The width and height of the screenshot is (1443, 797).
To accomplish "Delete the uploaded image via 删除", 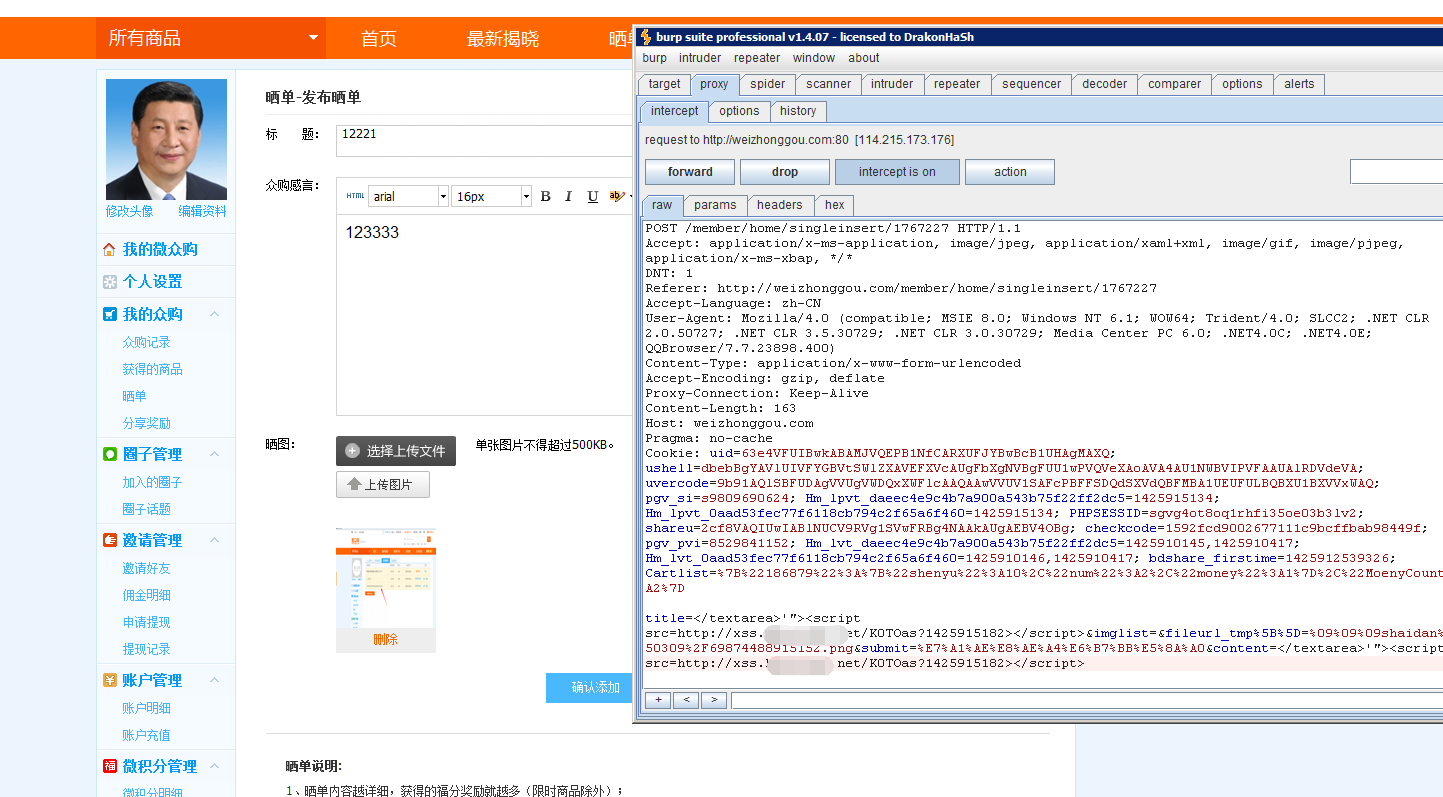I will pos(386,640).
